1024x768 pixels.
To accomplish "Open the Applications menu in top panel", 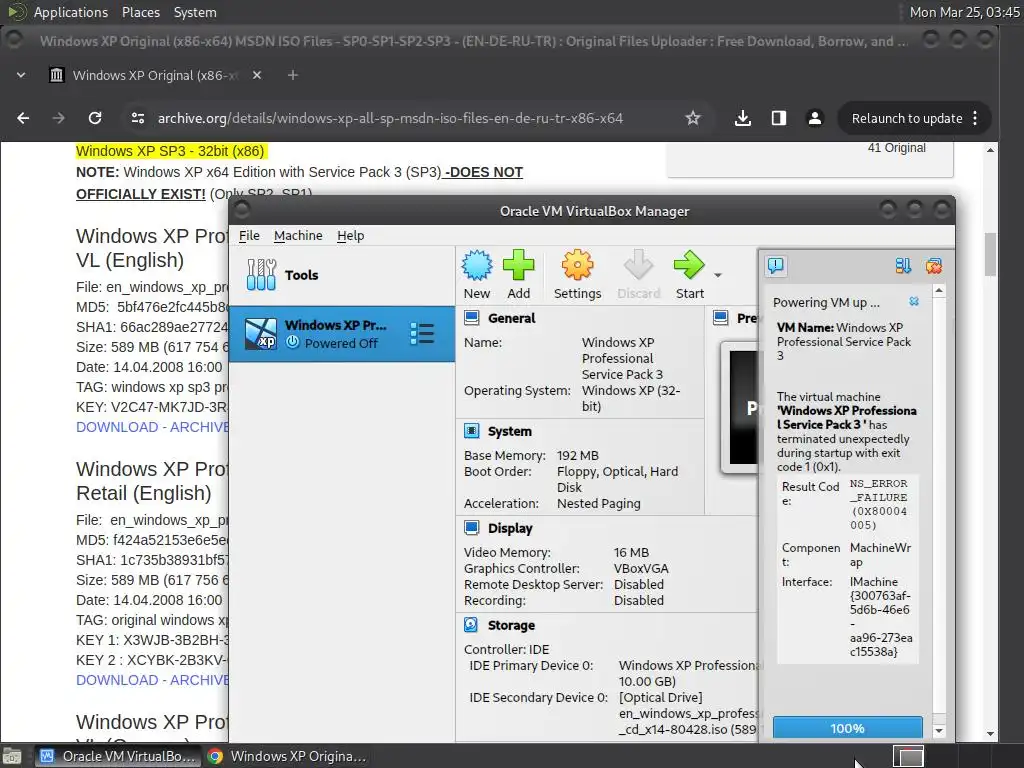I will pyautogui.click(x=71, y=12).
